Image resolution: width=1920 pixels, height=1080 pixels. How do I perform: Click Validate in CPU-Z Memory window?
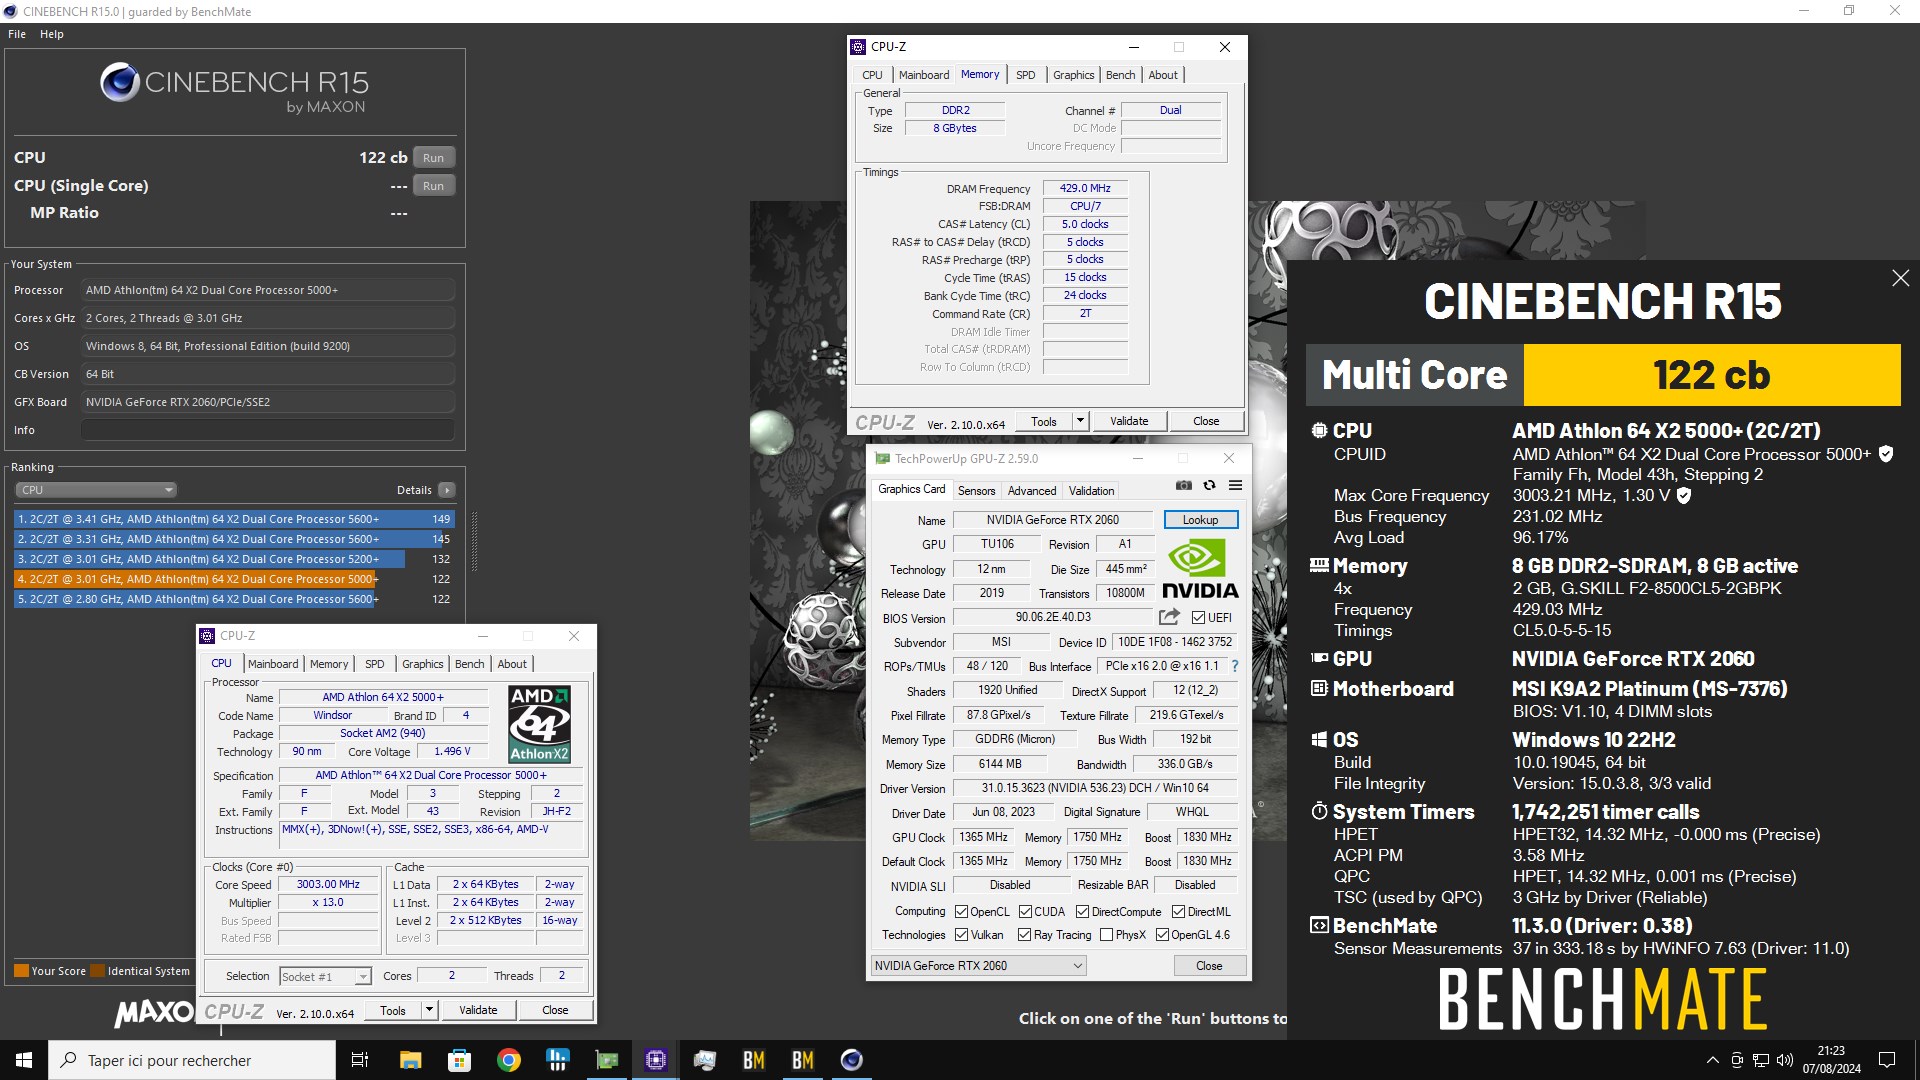(1129, 421)
